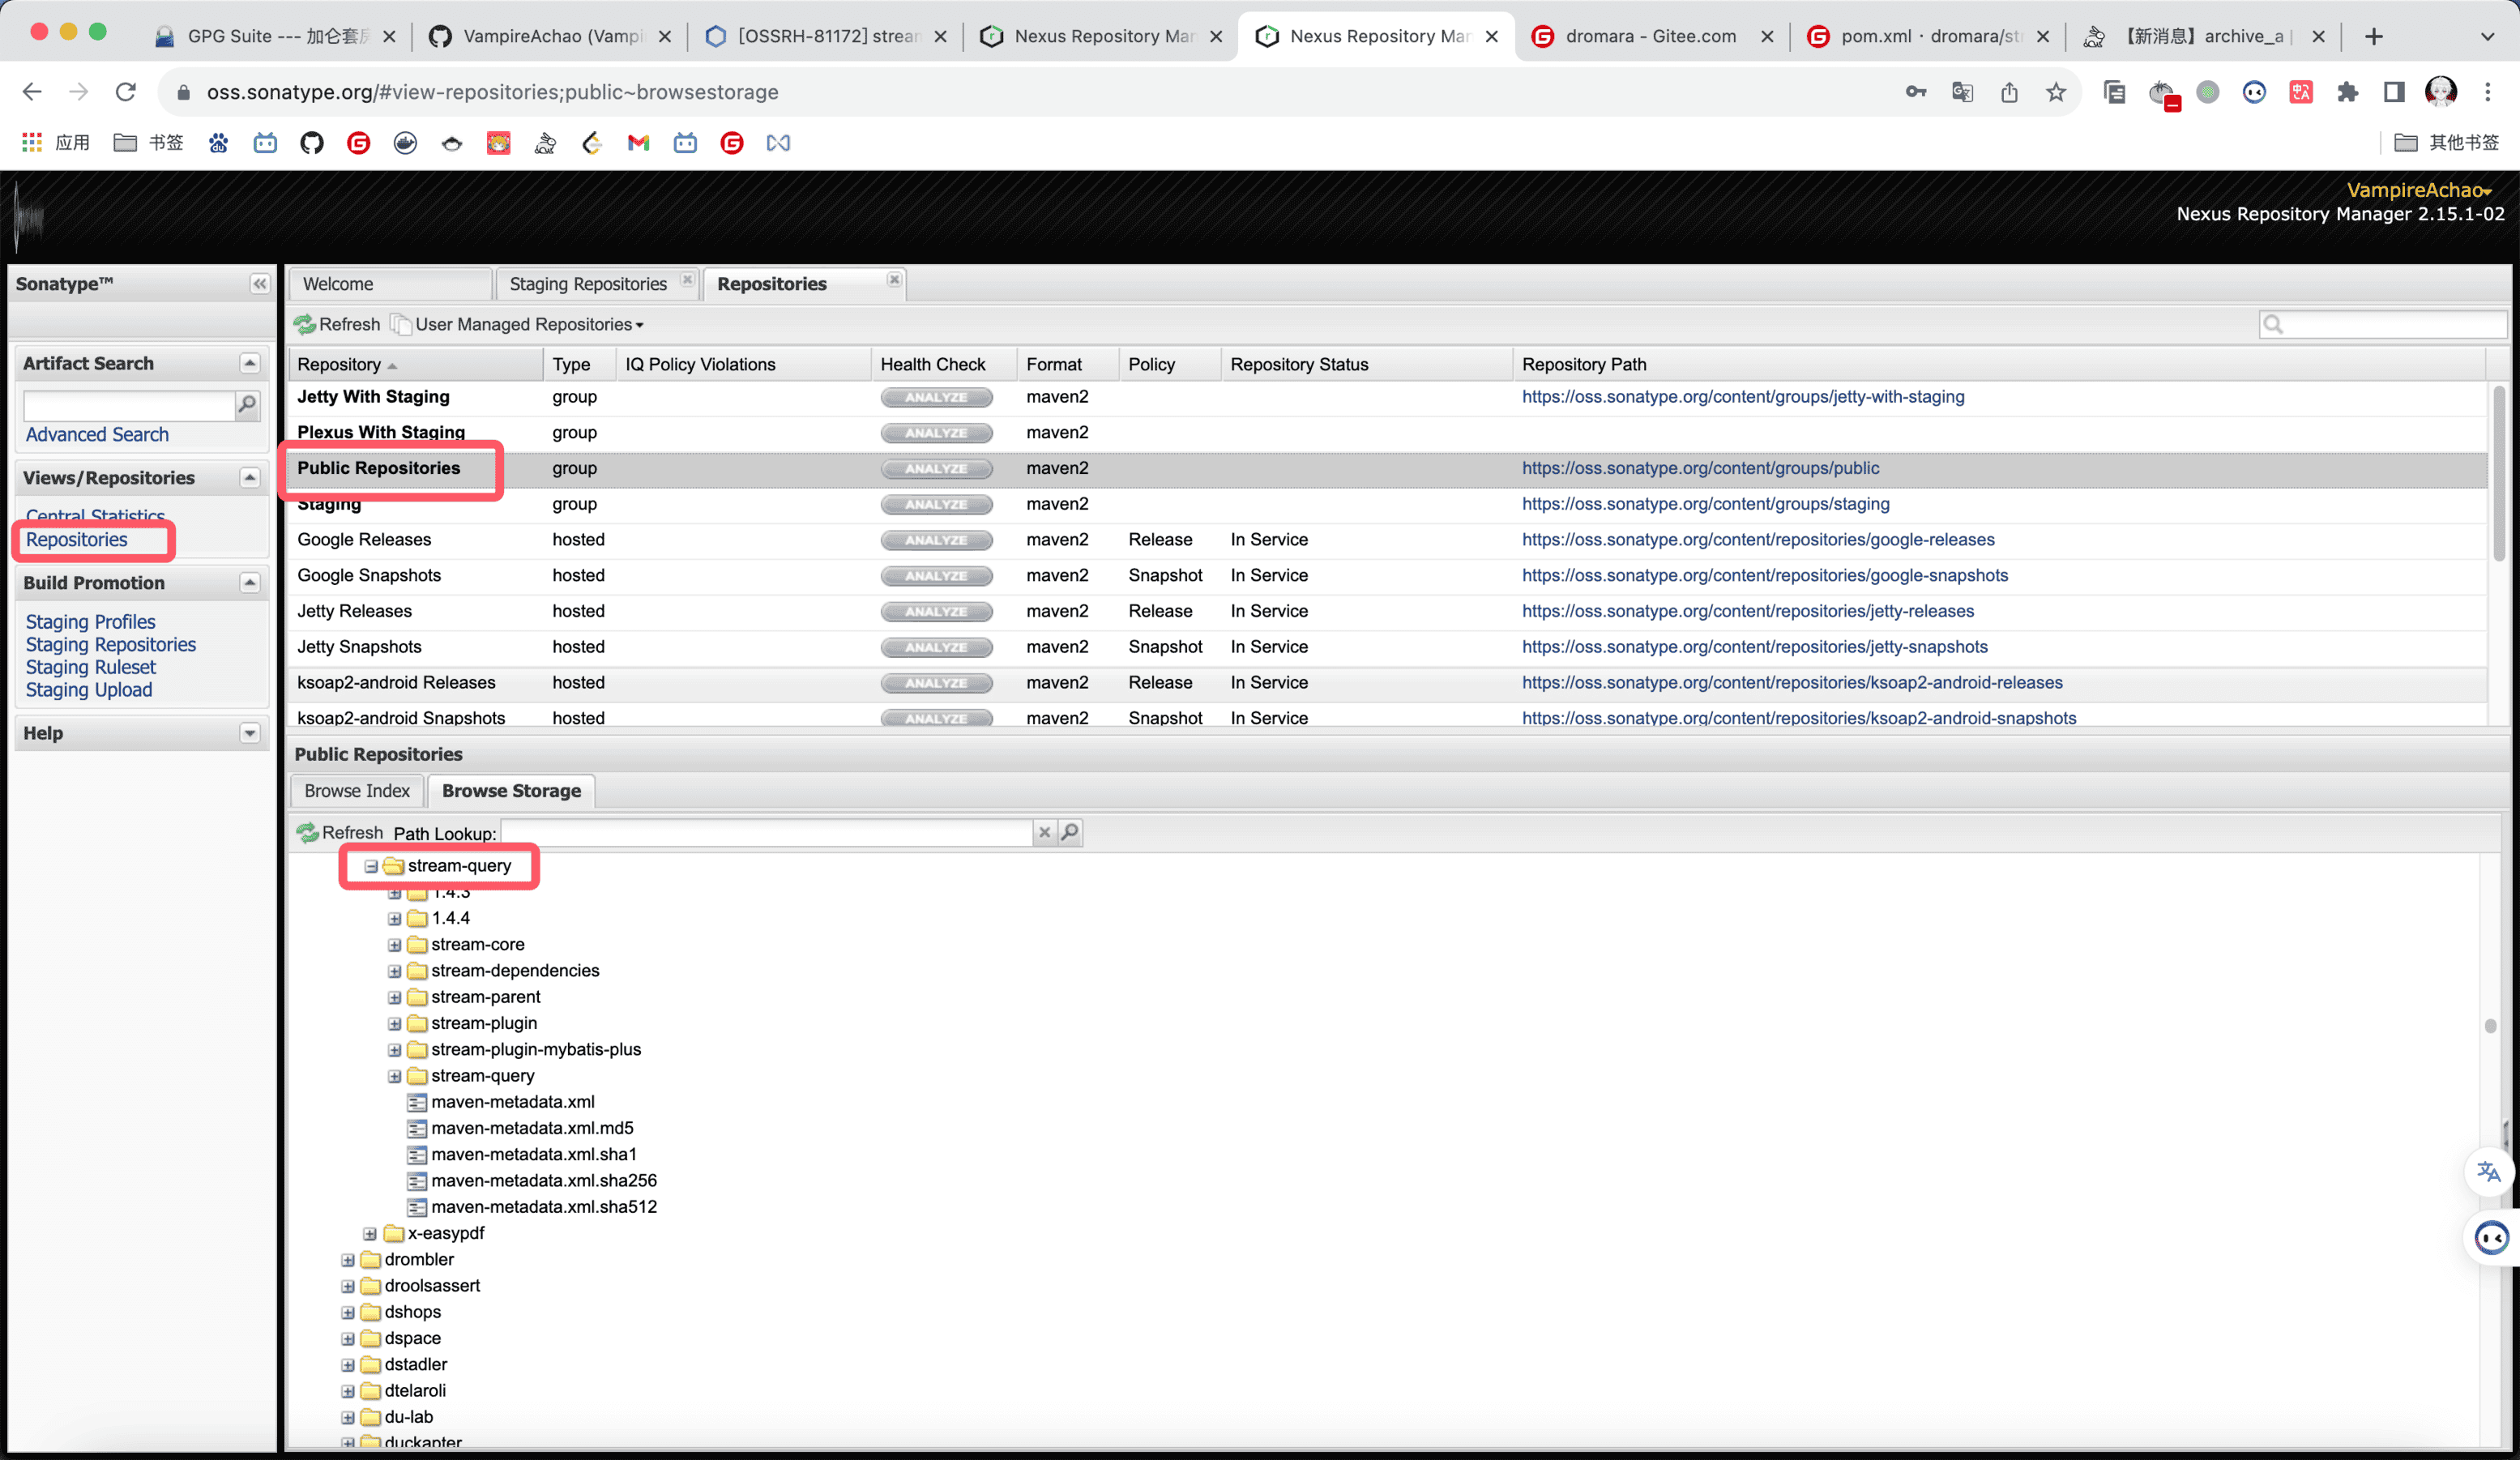The height and width of the screenshot is (1460, 2520).
Task: Click the Artifact Search magnifier icon
Action: 246,404
